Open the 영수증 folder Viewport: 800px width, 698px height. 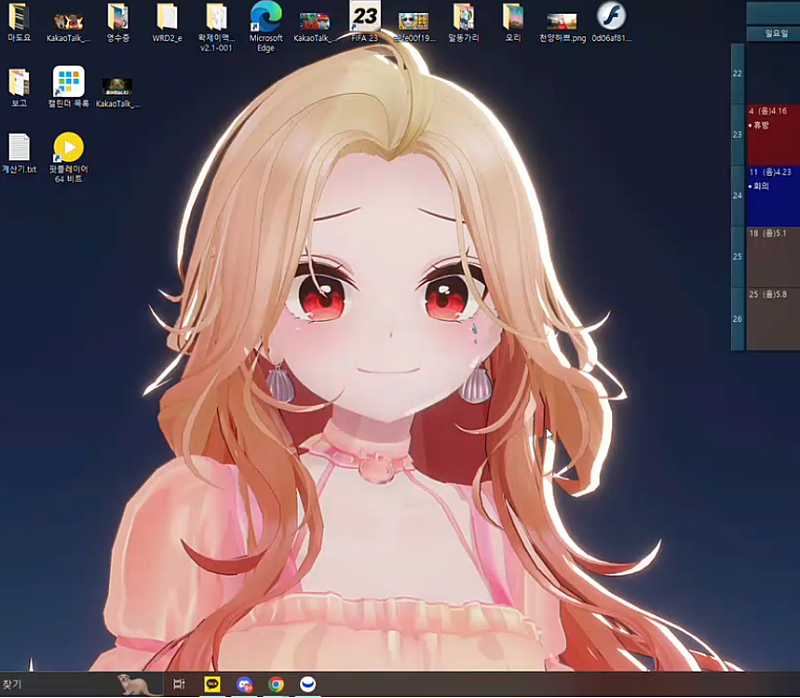(x=118, y=17)
